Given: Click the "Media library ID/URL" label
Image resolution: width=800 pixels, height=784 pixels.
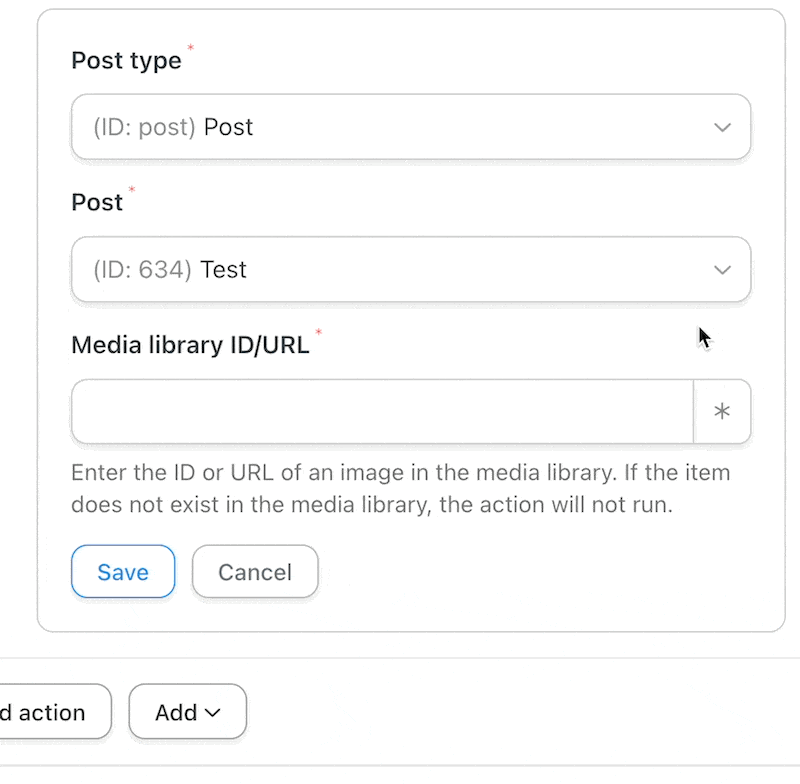Looking at the screenshot, I should pos(190,345).
